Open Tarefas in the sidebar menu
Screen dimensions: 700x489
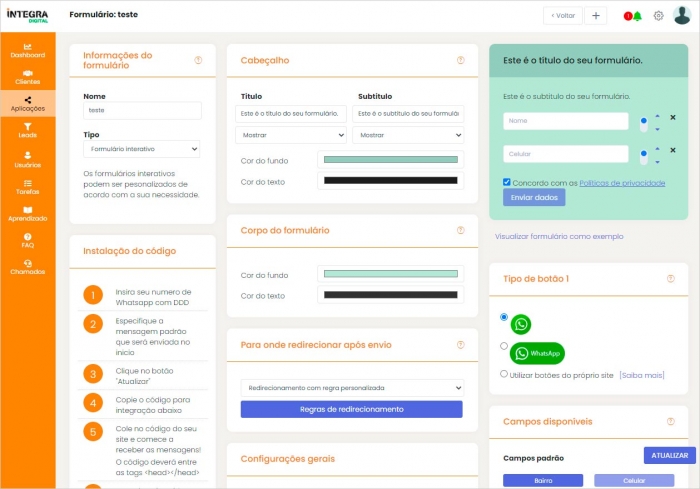(27, 186)
